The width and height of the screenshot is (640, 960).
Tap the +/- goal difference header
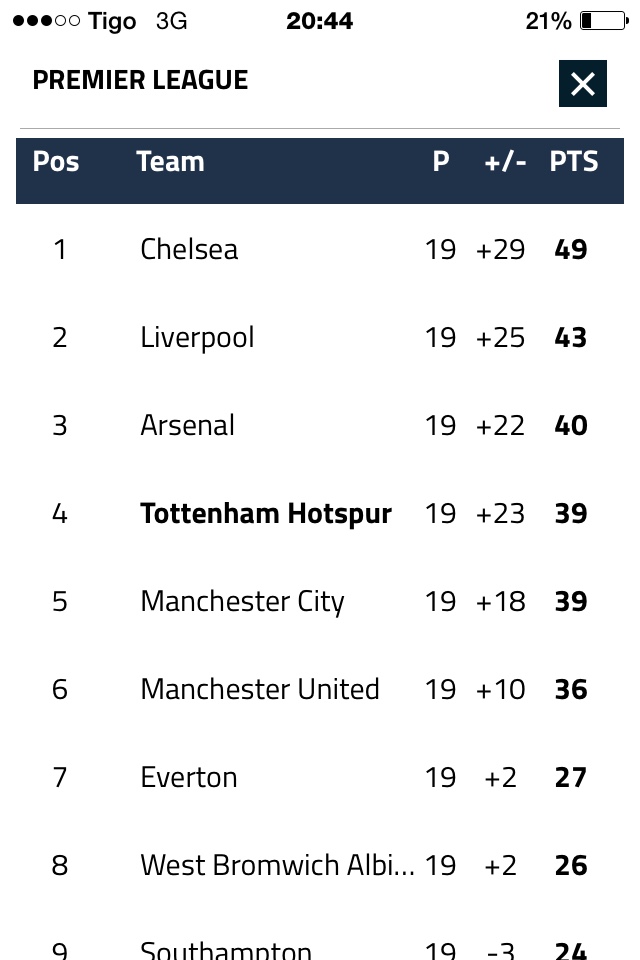point(505,162)
